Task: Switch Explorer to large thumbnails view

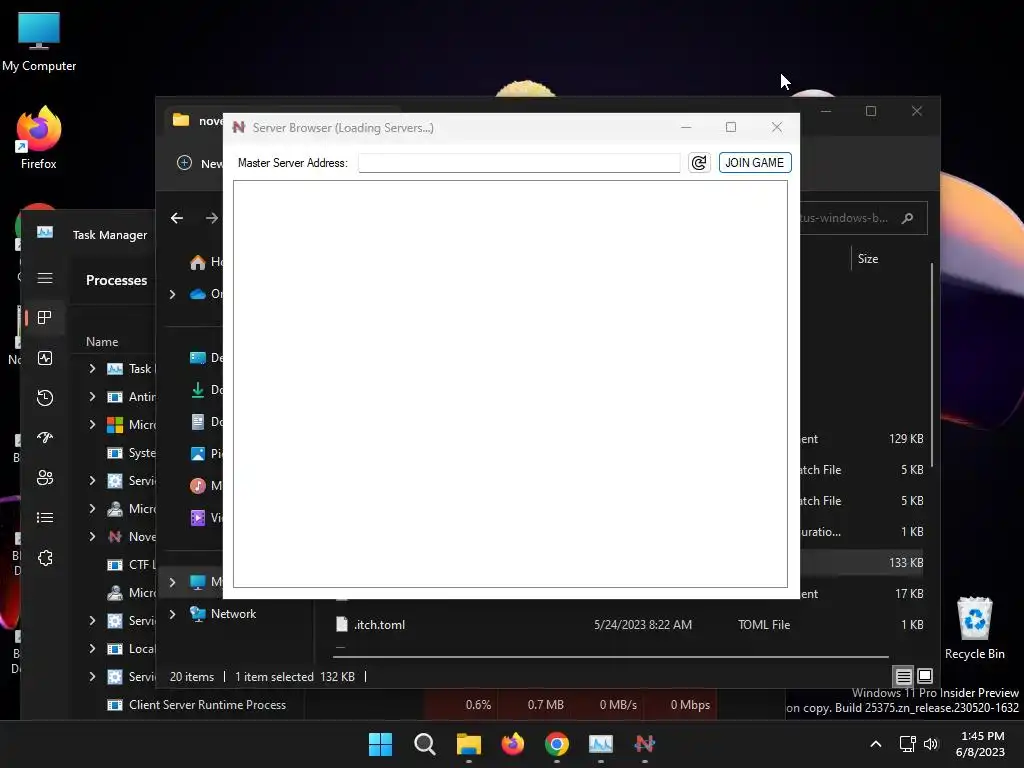Action: (925, 676)
